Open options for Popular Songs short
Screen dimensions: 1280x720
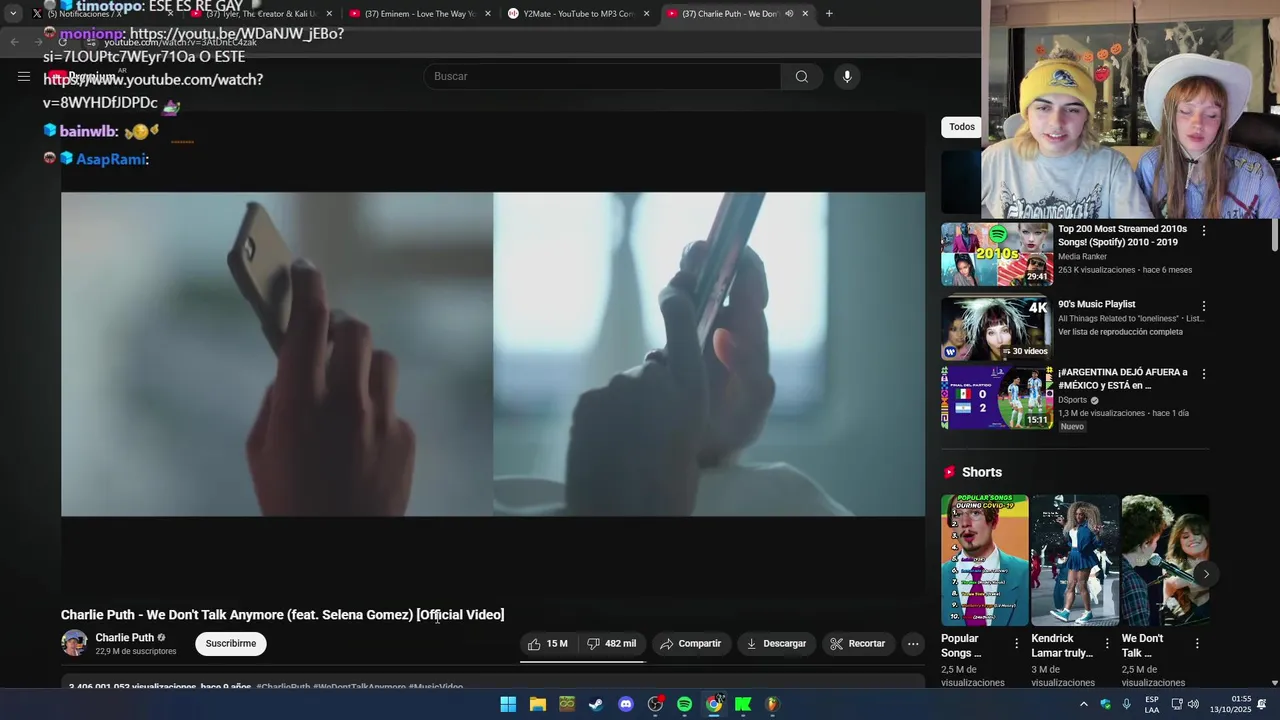pyautogui.click(x=1017, y=643)
